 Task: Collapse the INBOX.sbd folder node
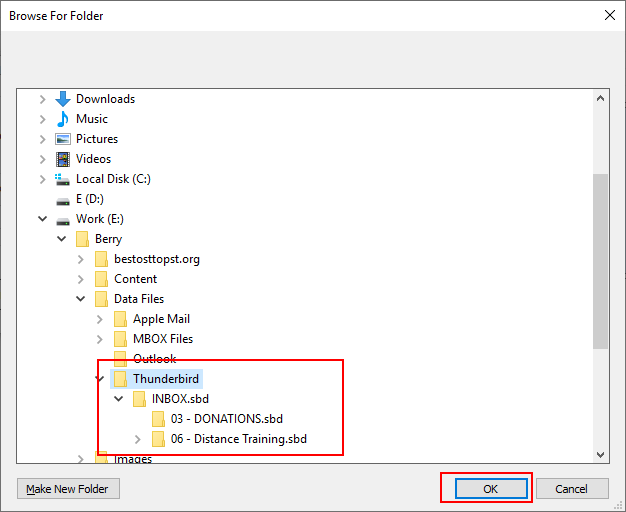(x=119, y=398)
